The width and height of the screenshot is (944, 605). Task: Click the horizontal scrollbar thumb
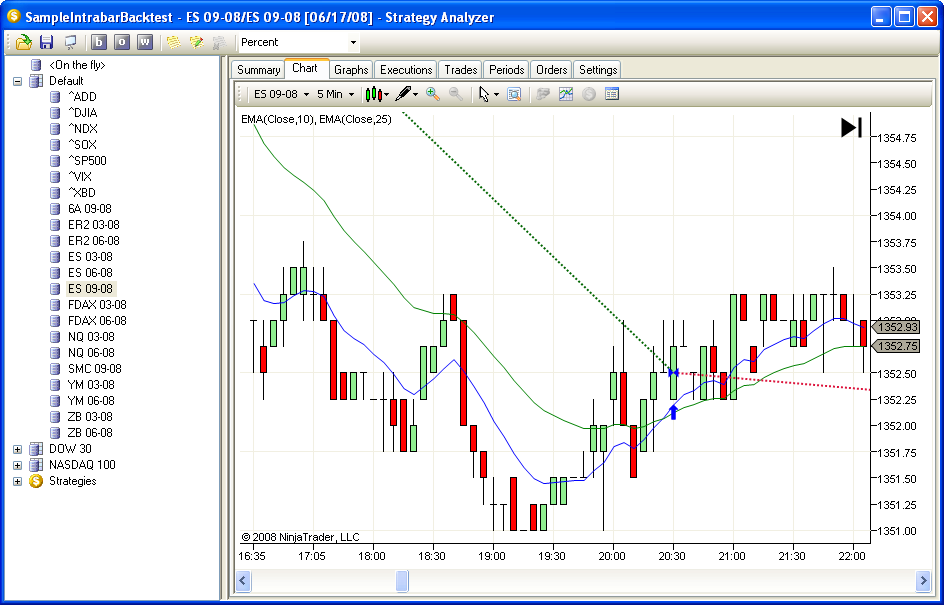coord(402,581)
